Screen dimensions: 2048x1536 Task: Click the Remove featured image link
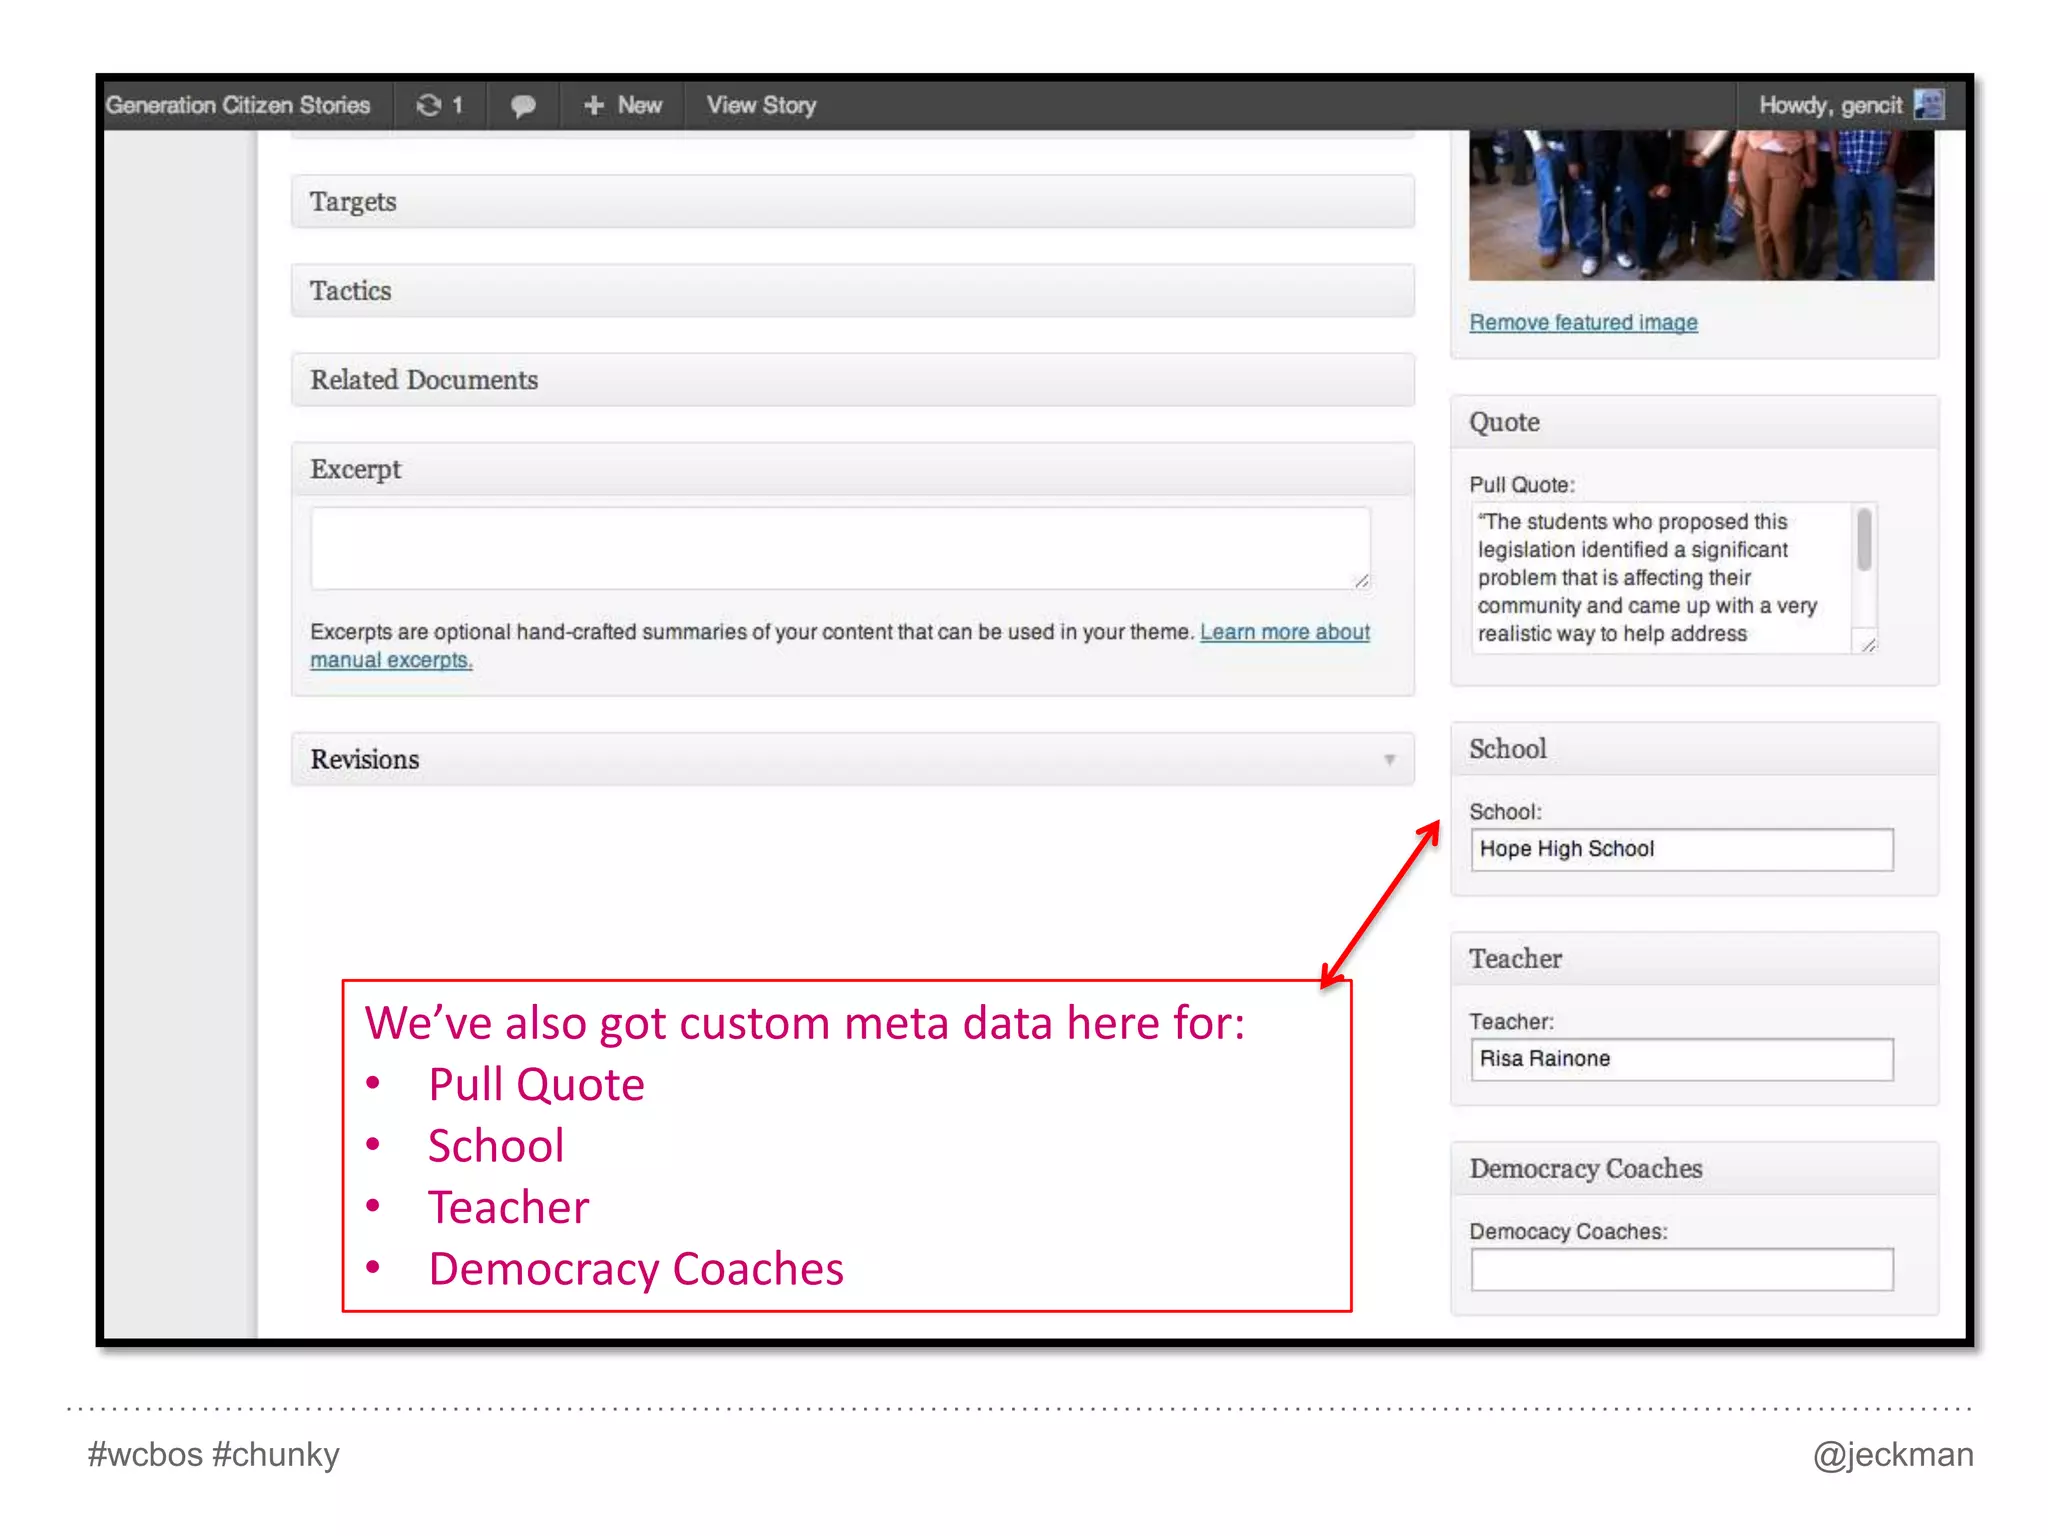pyautogui.click(x=1583, y=322)
